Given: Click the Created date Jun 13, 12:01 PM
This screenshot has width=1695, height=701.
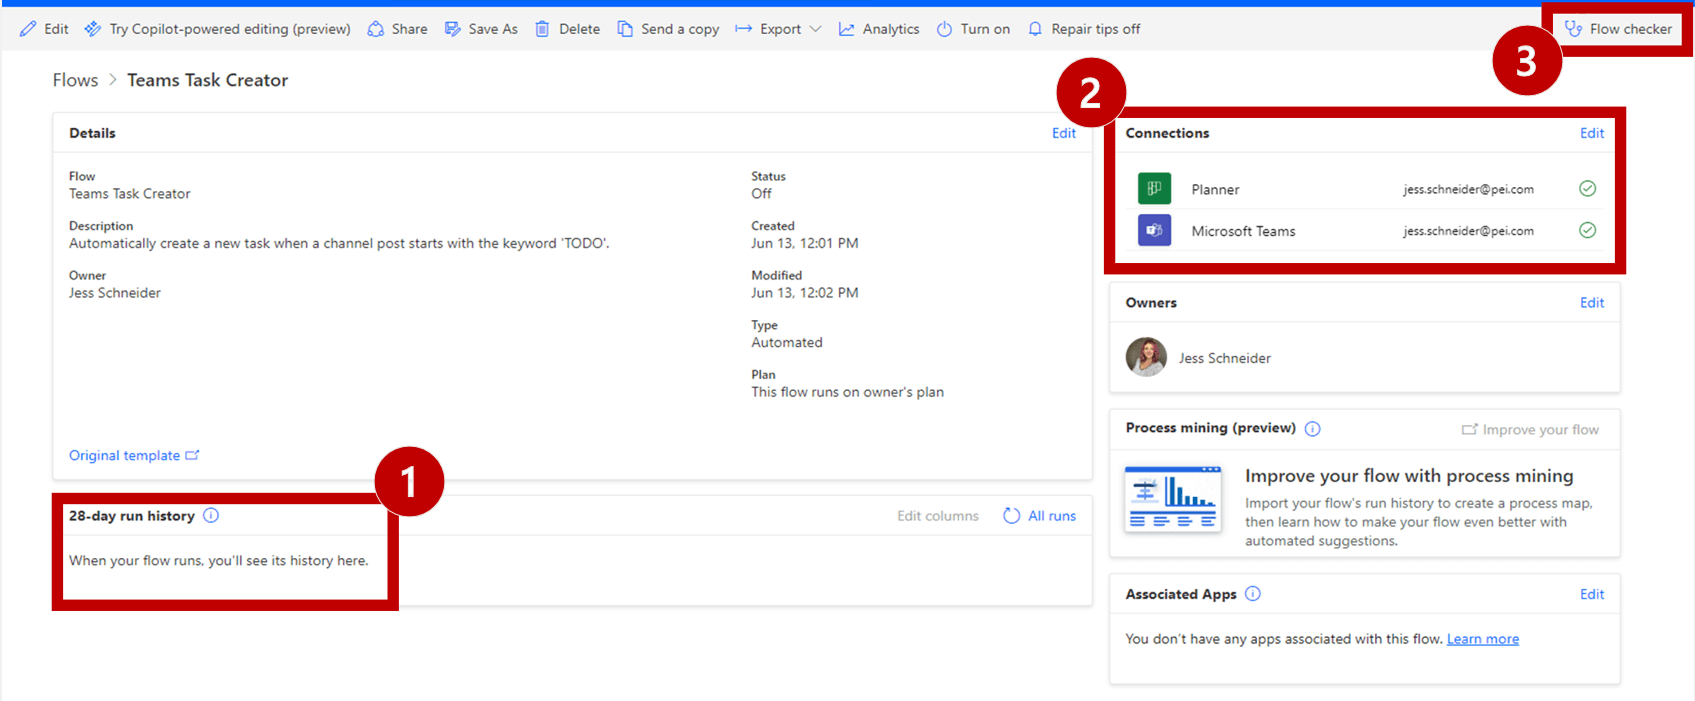Looking at the screenshot, I should (x=805, y=243).
